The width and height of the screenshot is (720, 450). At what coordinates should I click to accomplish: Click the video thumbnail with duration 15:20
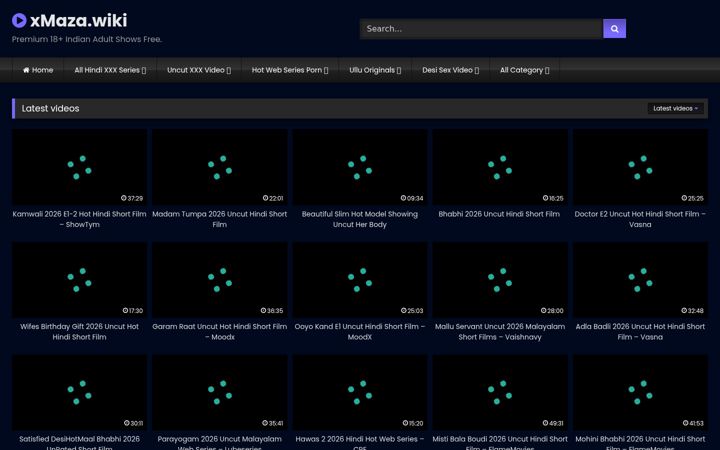click(x=360, y=392)
